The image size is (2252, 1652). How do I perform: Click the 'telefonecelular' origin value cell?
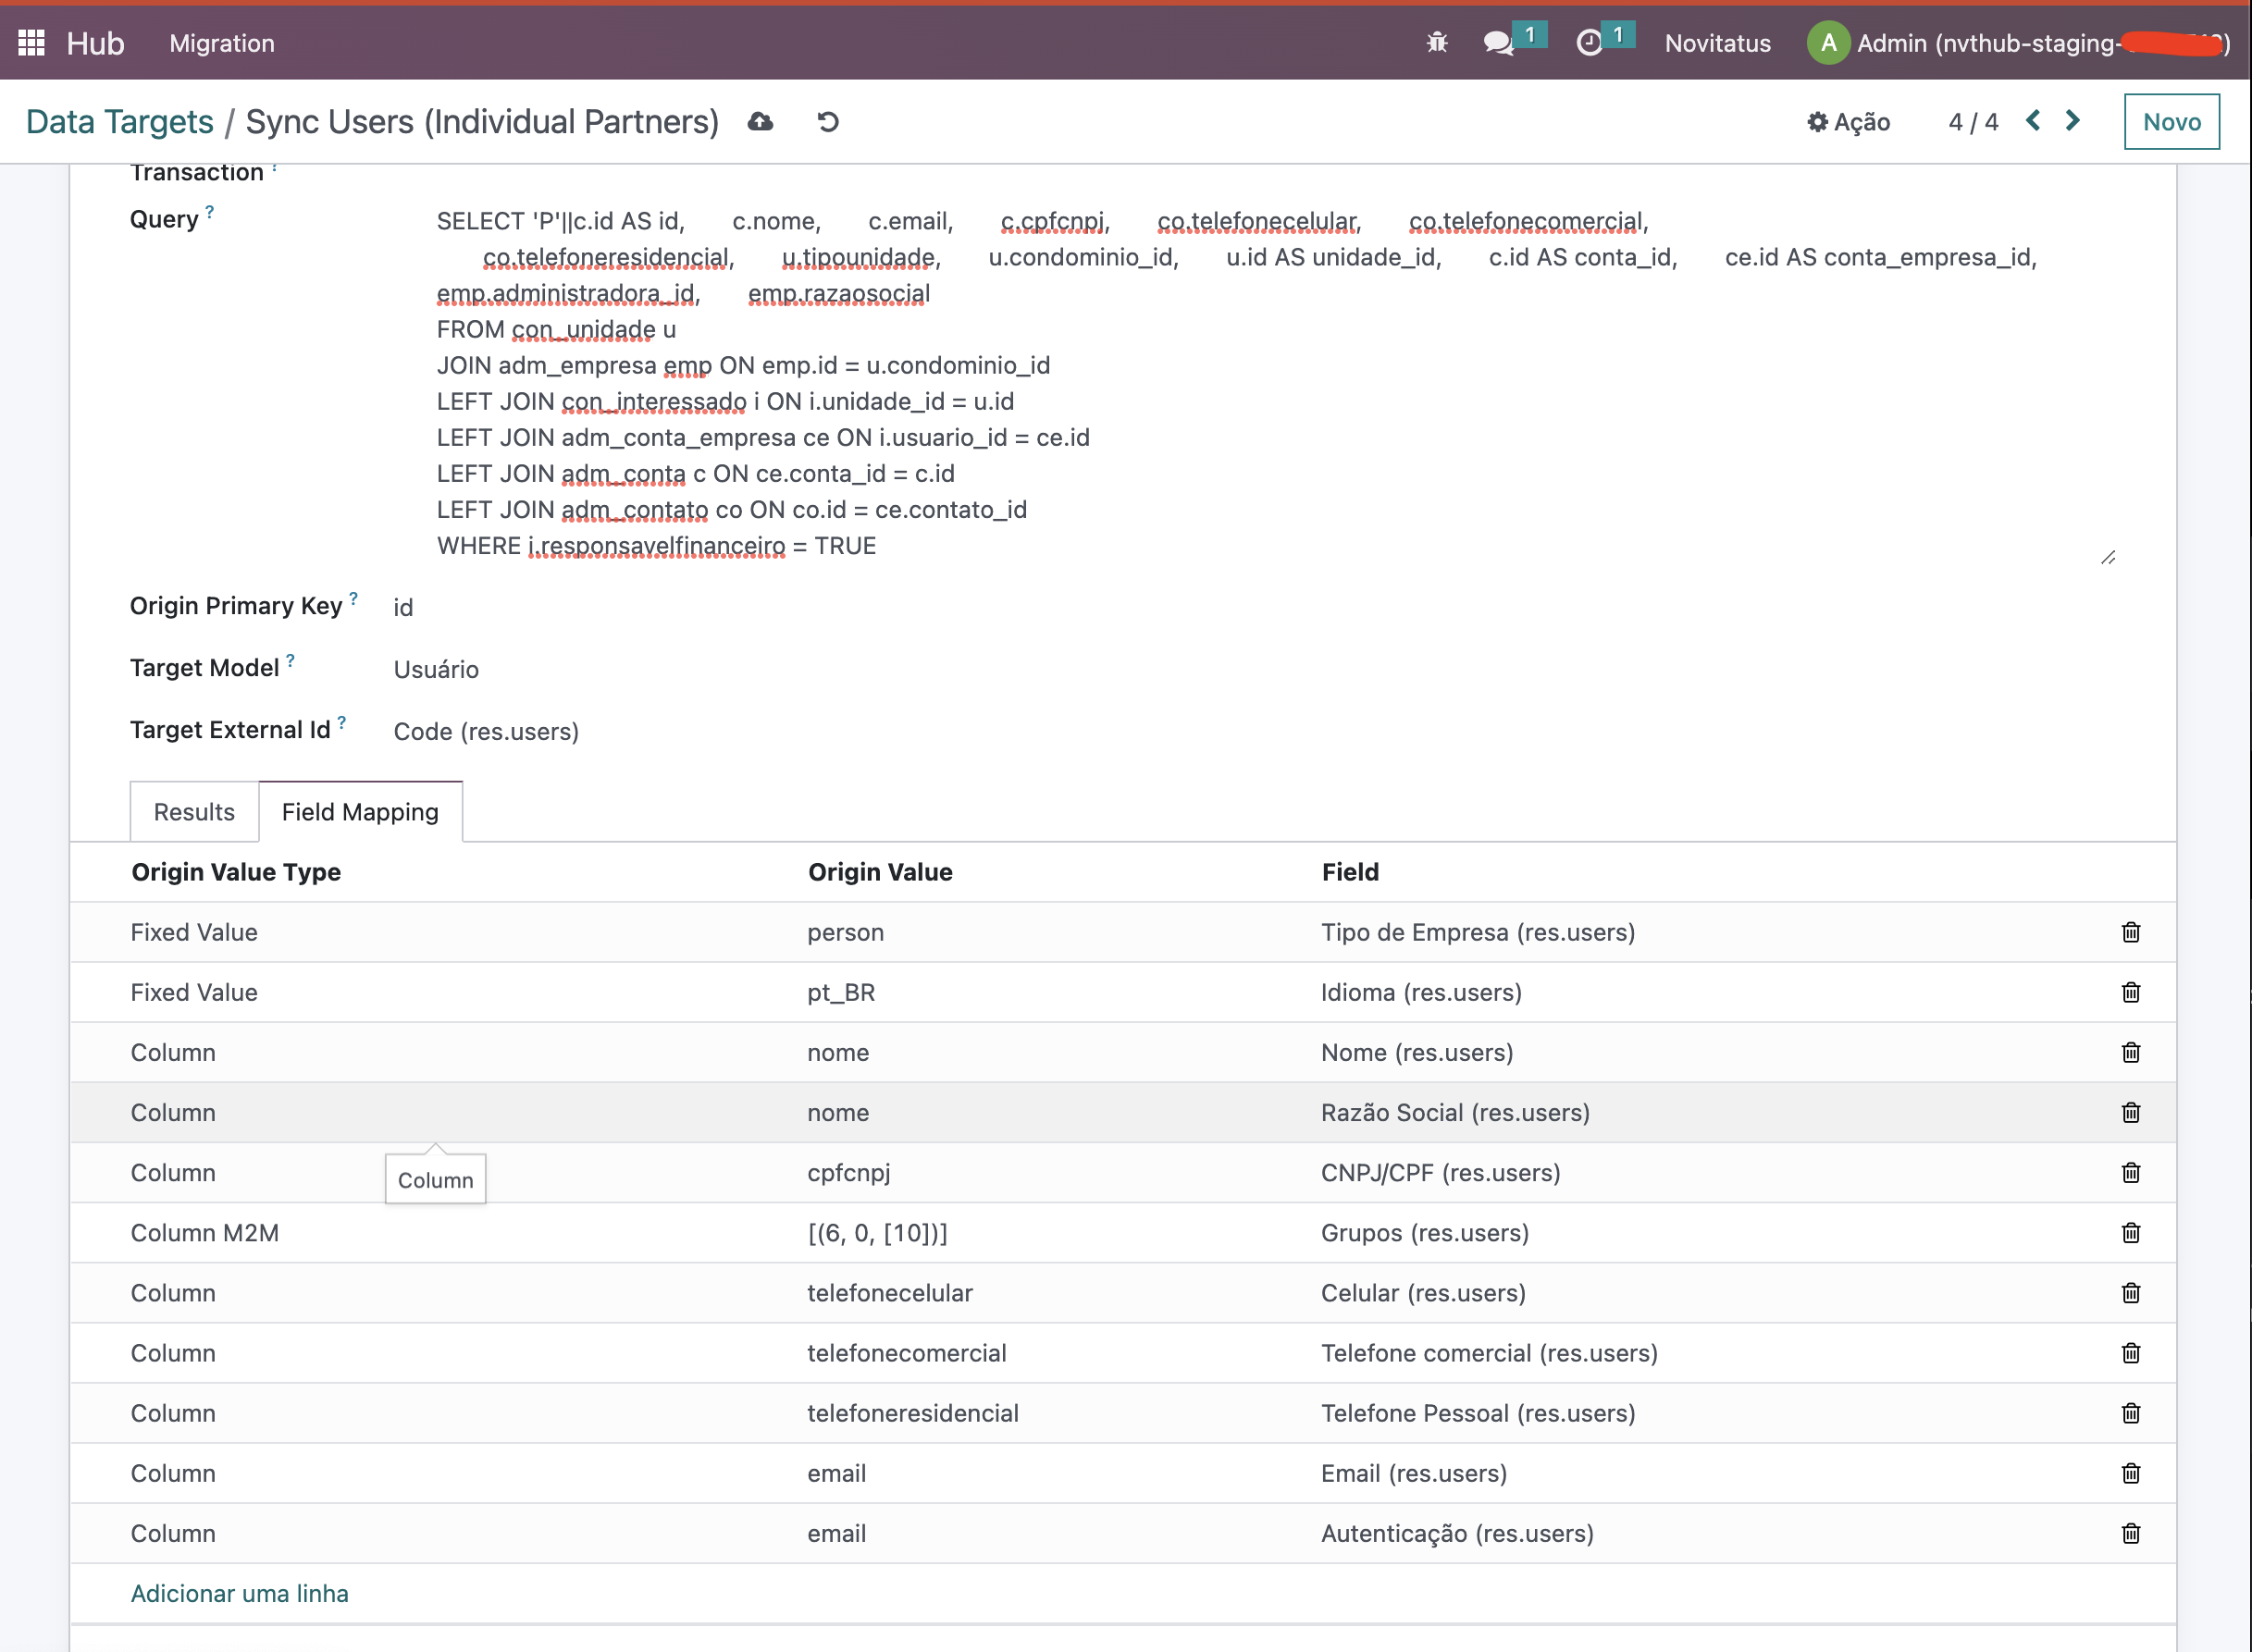coord(890,1292)
